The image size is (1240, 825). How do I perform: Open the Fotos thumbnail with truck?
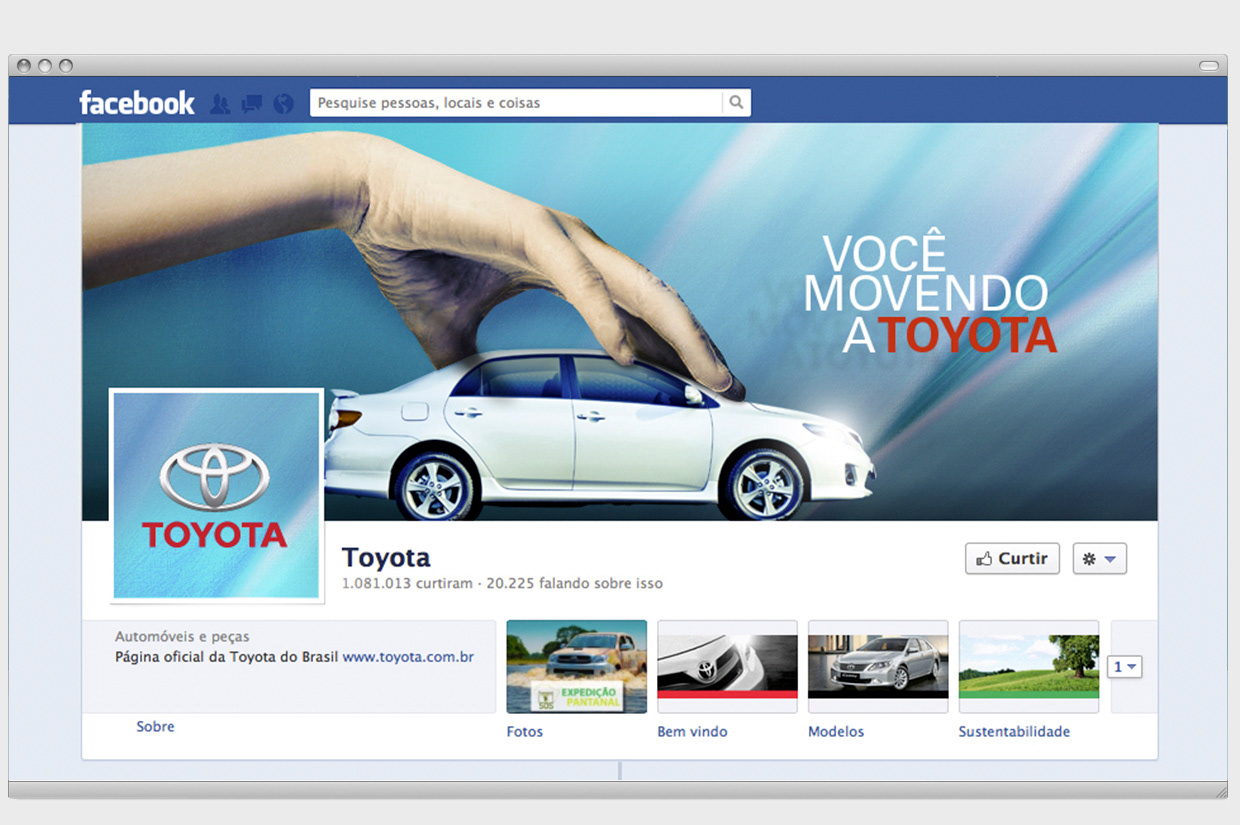(x=577, y=666)
